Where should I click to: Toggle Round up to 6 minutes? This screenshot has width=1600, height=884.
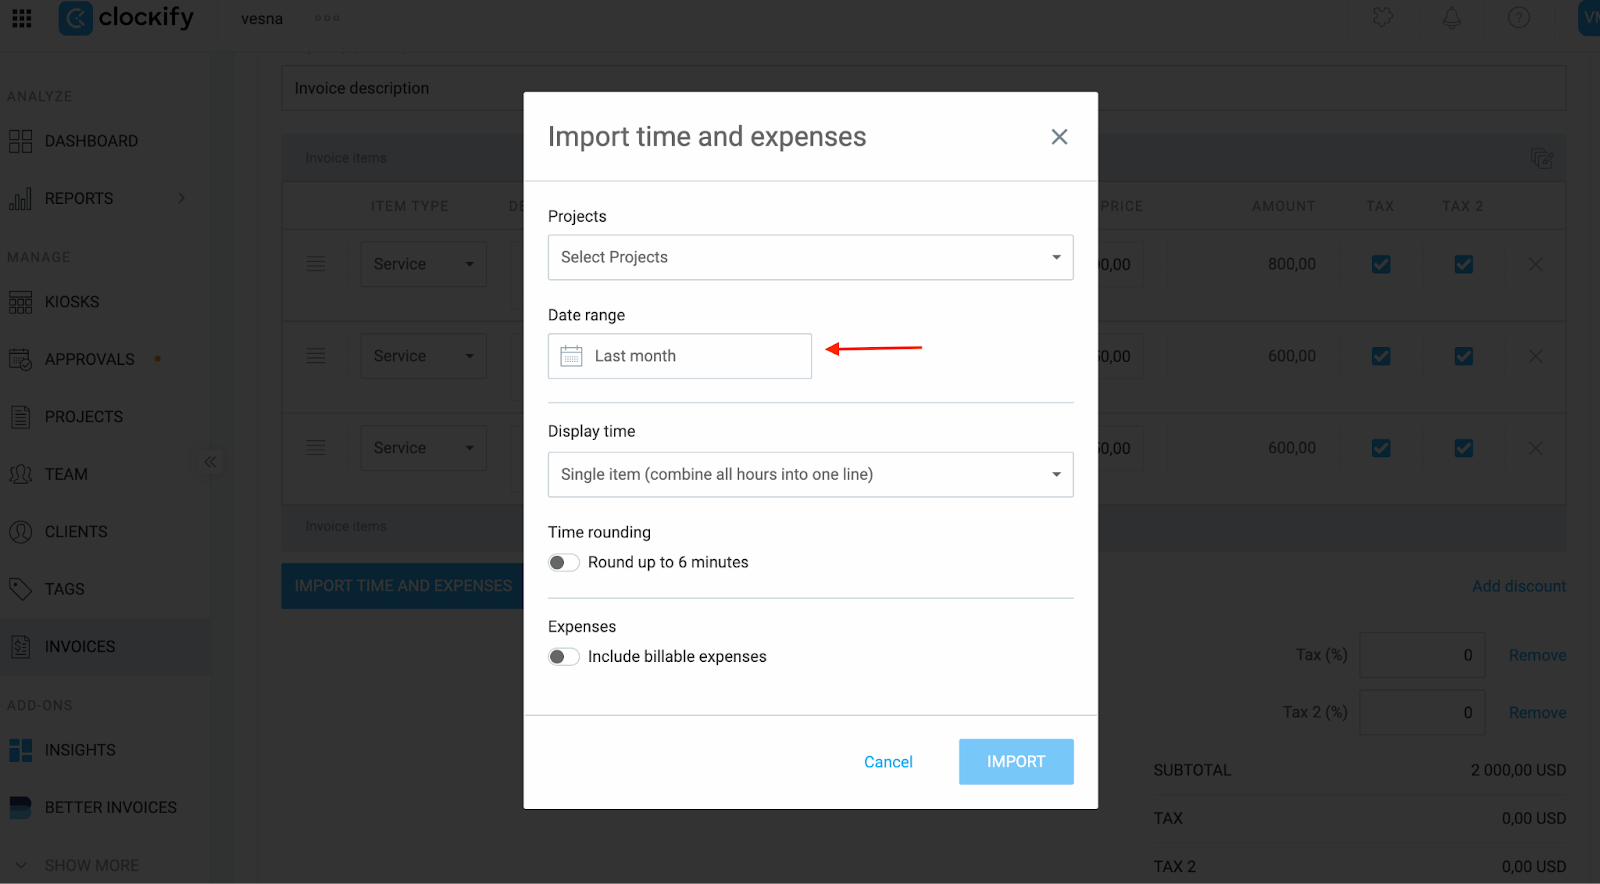[x=564, y=563]
